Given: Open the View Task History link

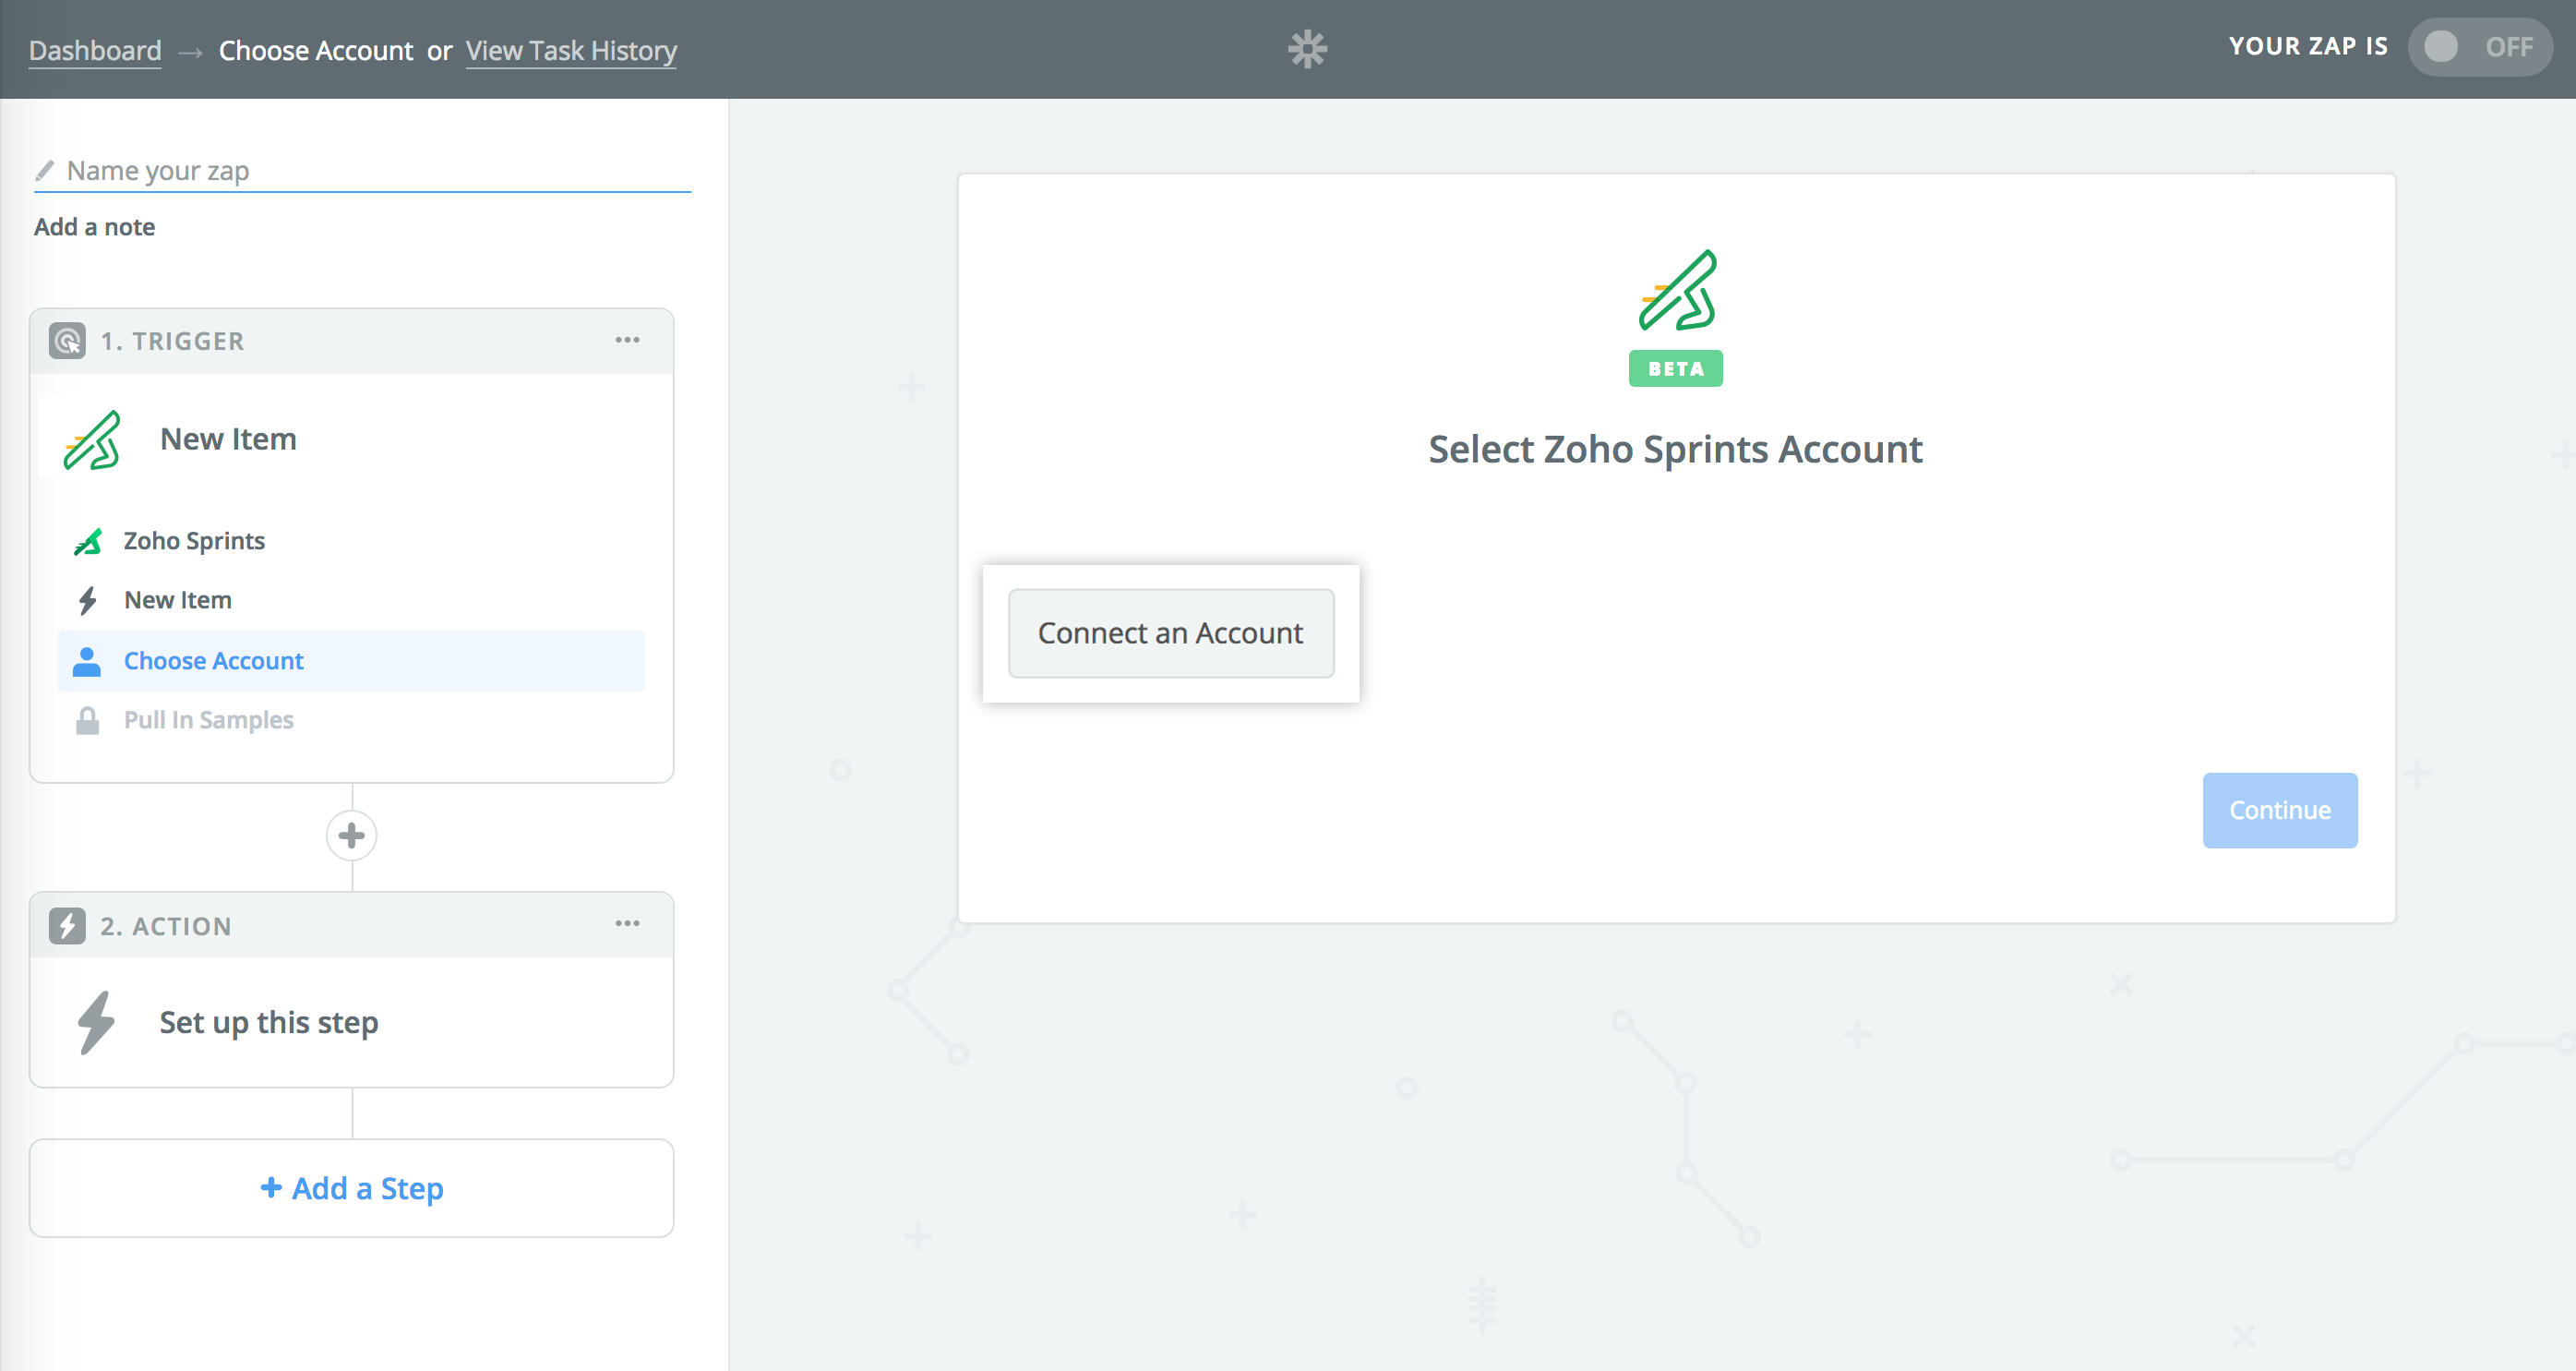Looking at the screenshot, I should [x=570, y=50].
